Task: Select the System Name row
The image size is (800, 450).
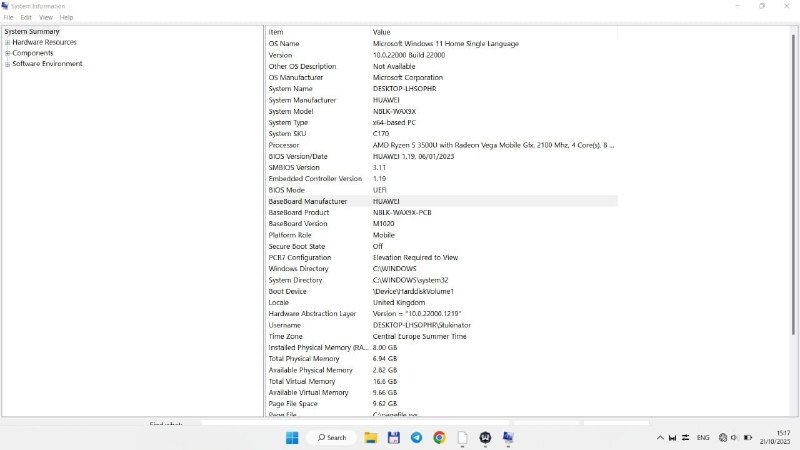Action: [x=442, y=89]
